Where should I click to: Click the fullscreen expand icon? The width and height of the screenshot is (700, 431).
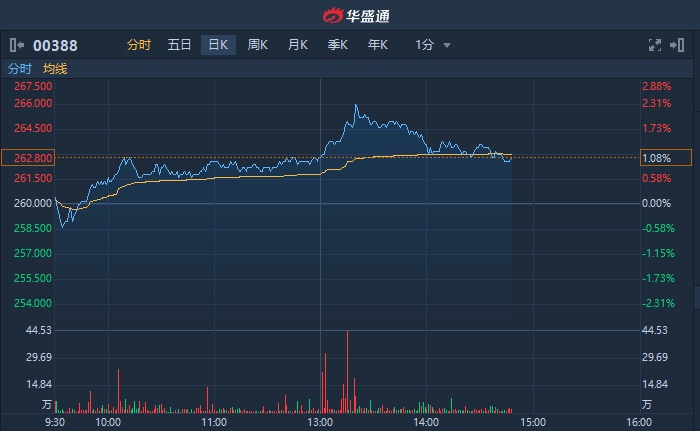click(x=655, y=45)
